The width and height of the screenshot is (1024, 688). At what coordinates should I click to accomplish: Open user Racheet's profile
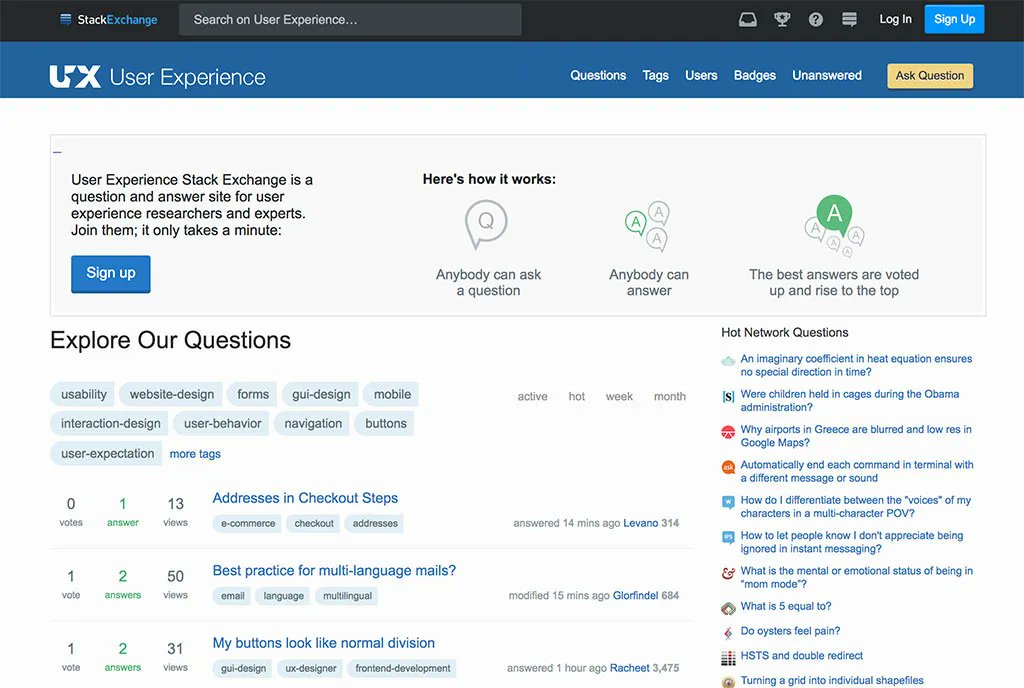(x=630, y=668)
